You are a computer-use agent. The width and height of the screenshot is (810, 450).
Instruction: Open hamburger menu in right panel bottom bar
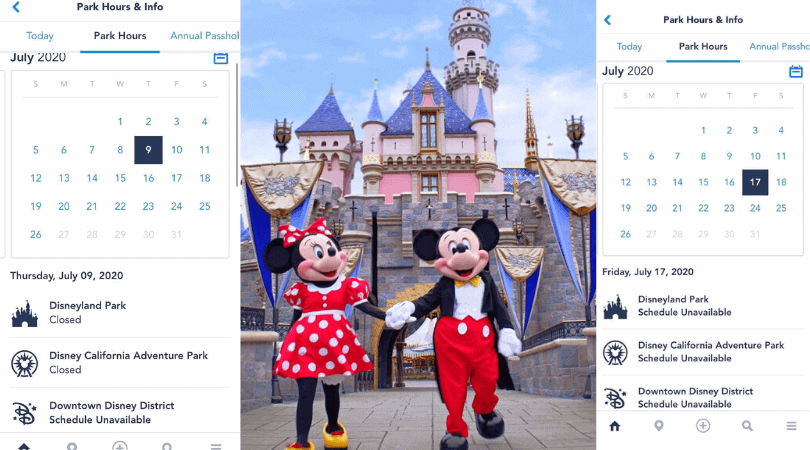791,426
